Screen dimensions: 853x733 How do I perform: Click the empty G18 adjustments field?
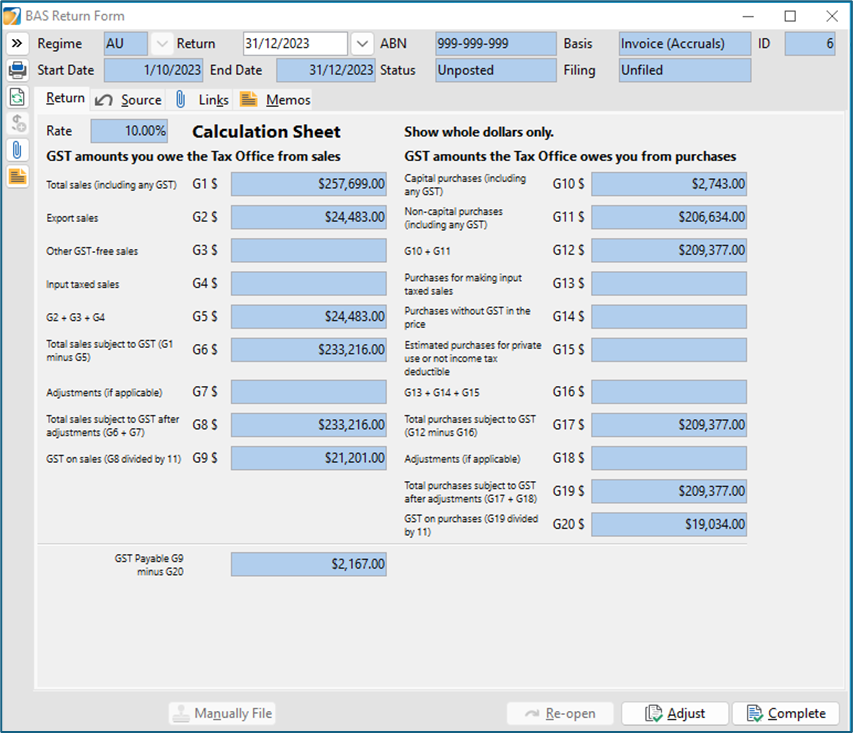point(669,458)
